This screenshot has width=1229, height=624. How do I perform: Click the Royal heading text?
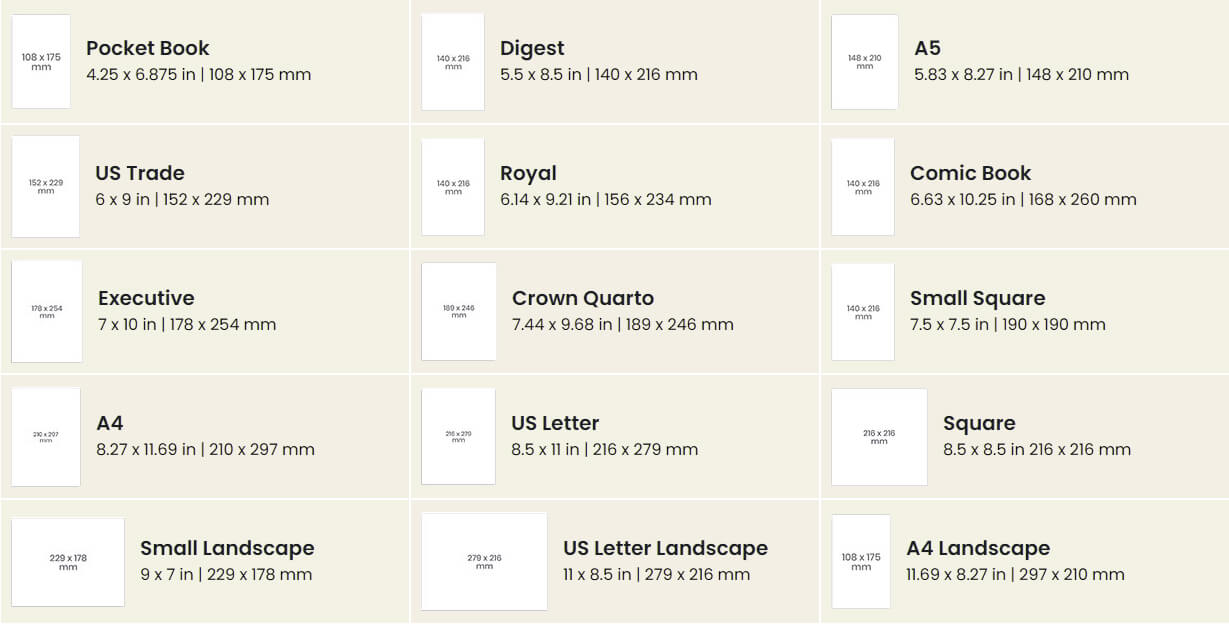[528, 173]
